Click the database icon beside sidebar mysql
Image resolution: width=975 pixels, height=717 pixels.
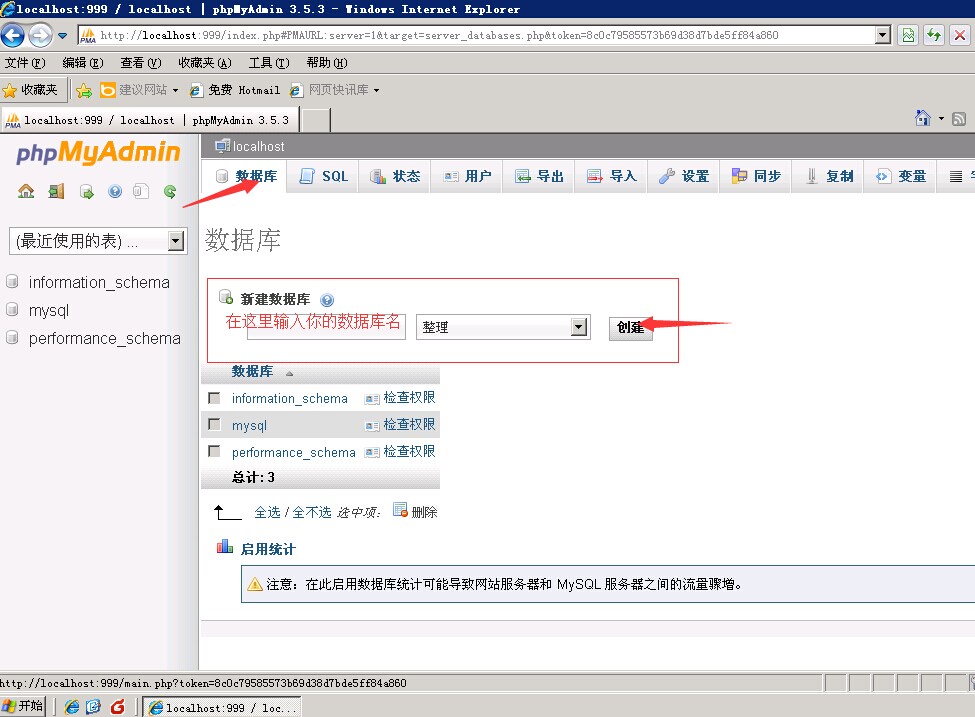point(12,309)
